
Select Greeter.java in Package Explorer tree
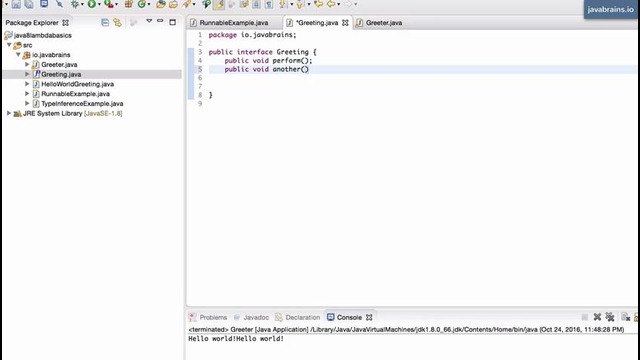coord(59,64)
